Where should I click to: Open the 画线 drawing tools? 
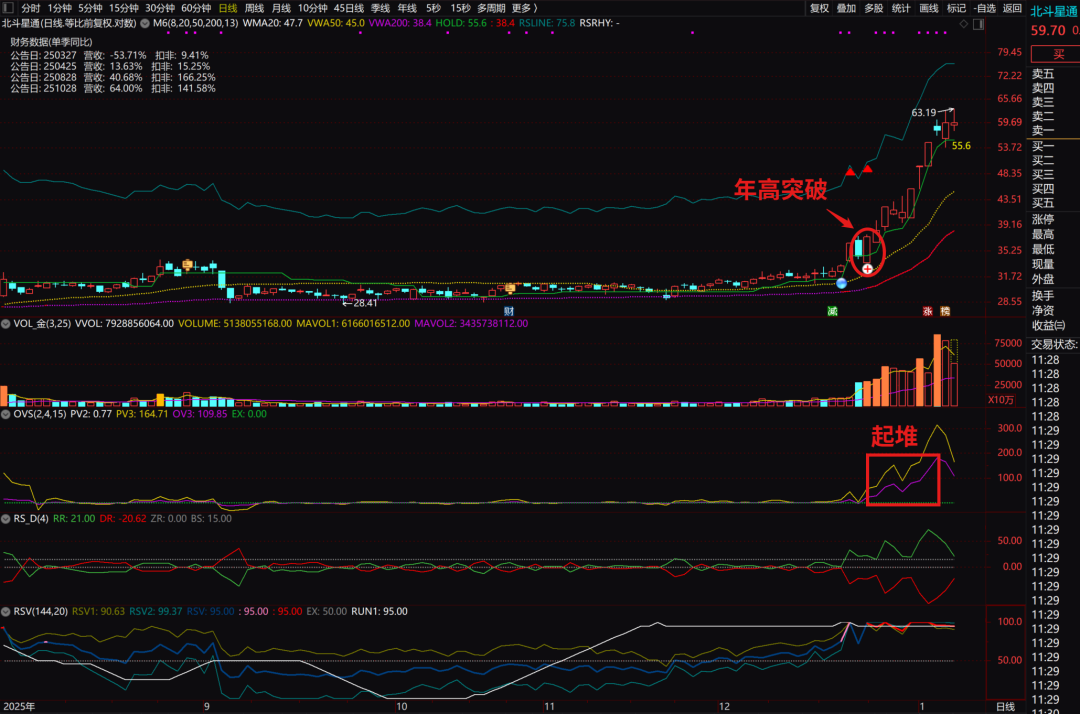928,8
